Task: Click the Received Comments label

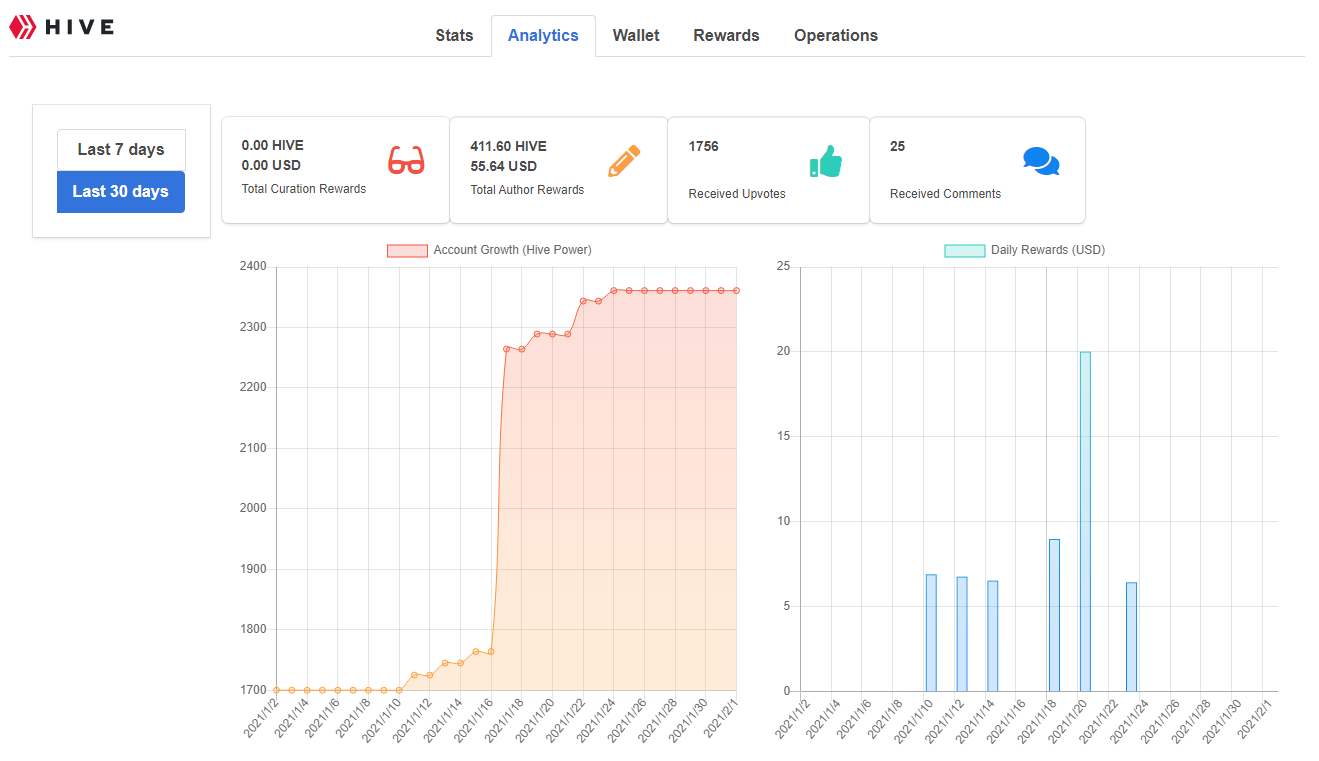Action: point(945,194)
